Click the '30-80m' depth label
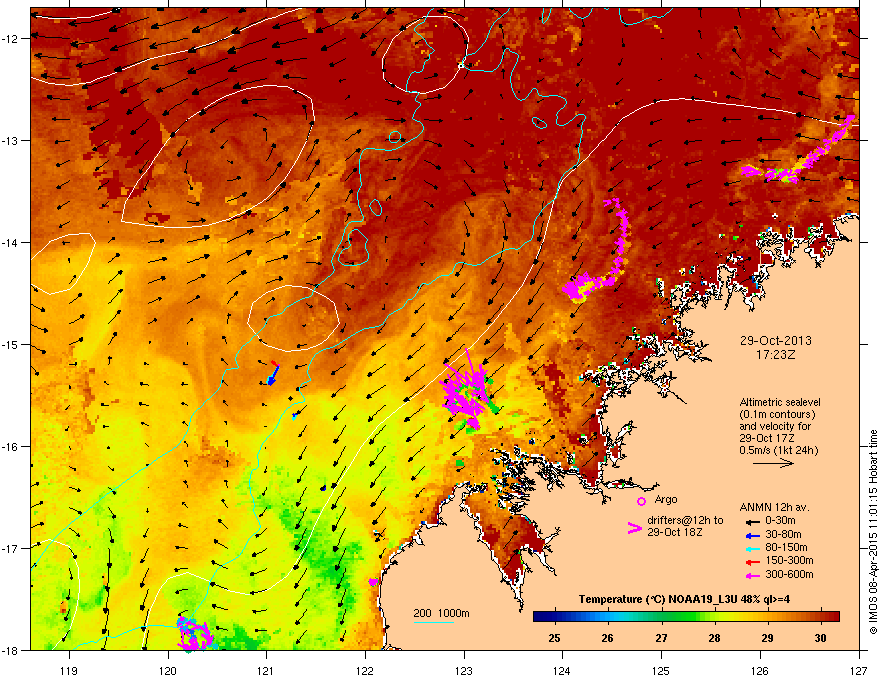 click(783, 535)
